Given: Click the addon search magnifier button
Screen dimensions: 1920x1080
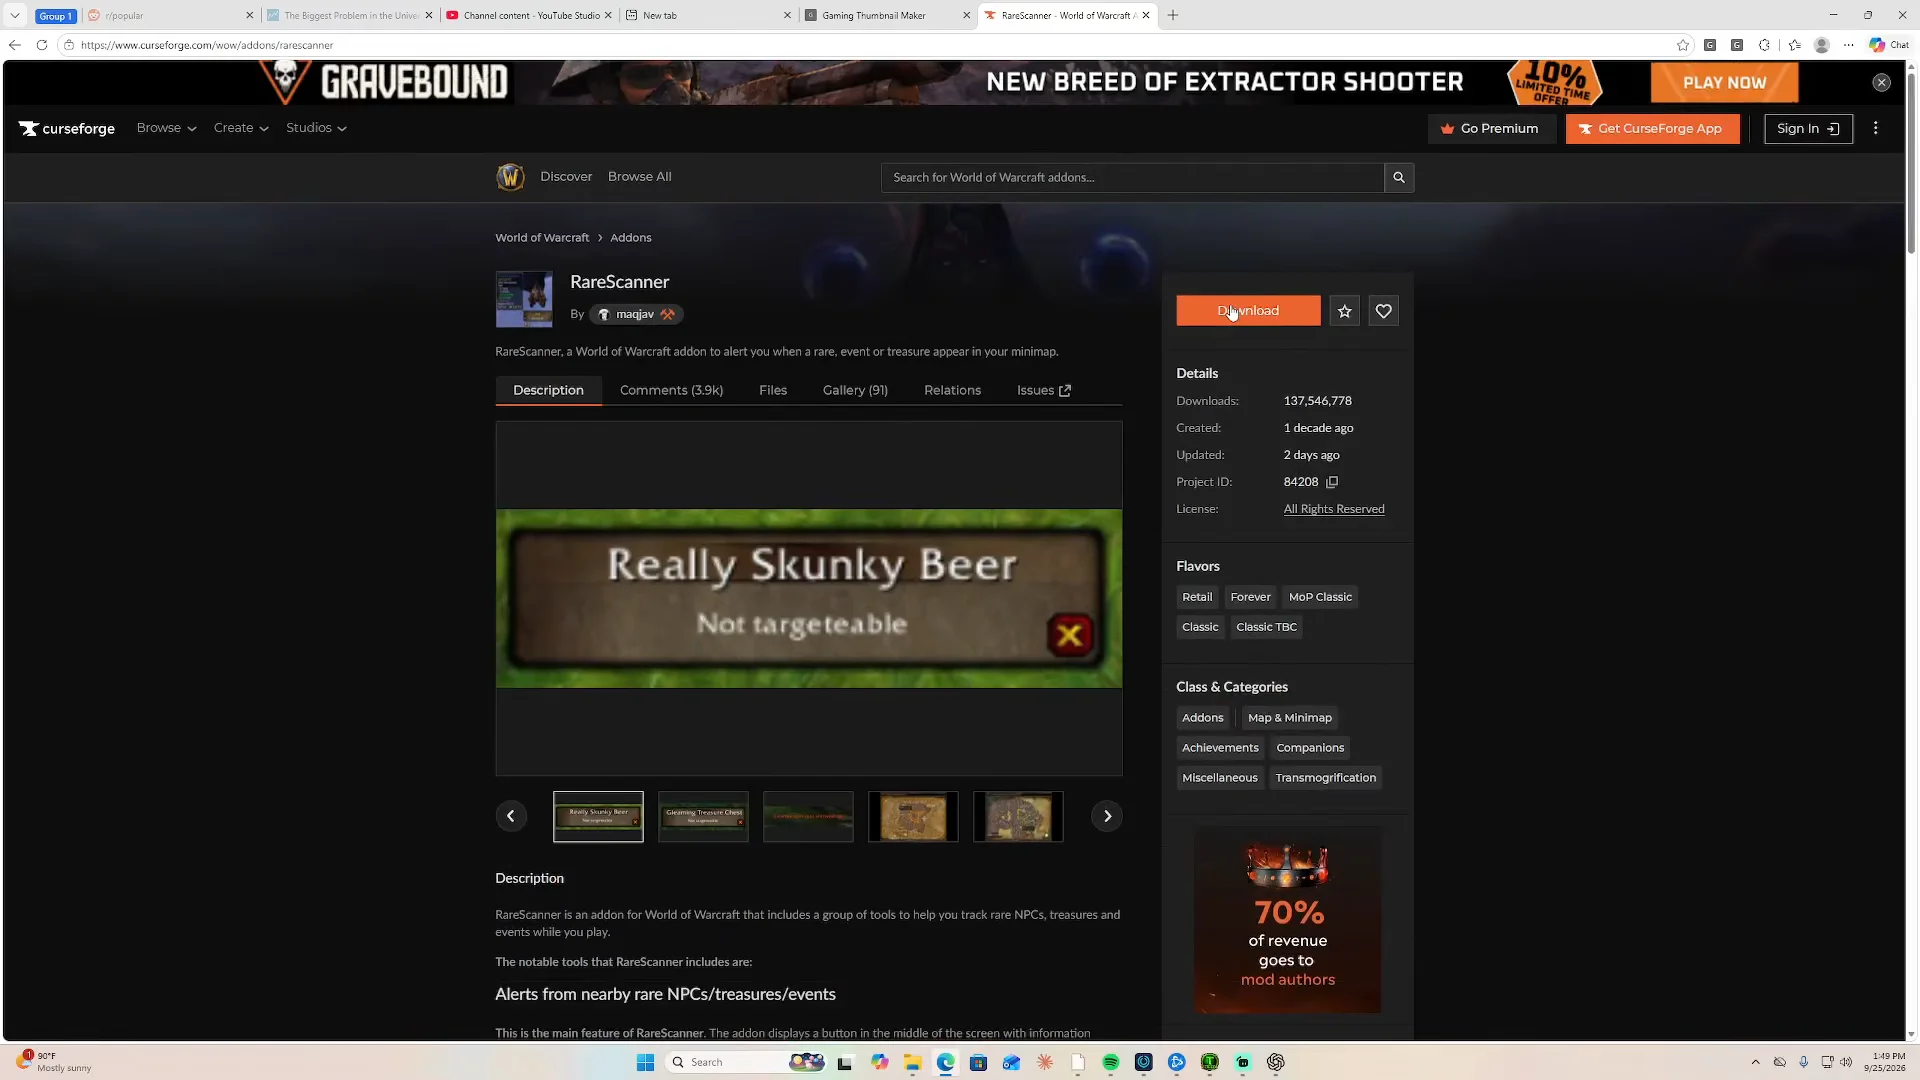Looking at the screenshot, I should [x=1399, y=177].
